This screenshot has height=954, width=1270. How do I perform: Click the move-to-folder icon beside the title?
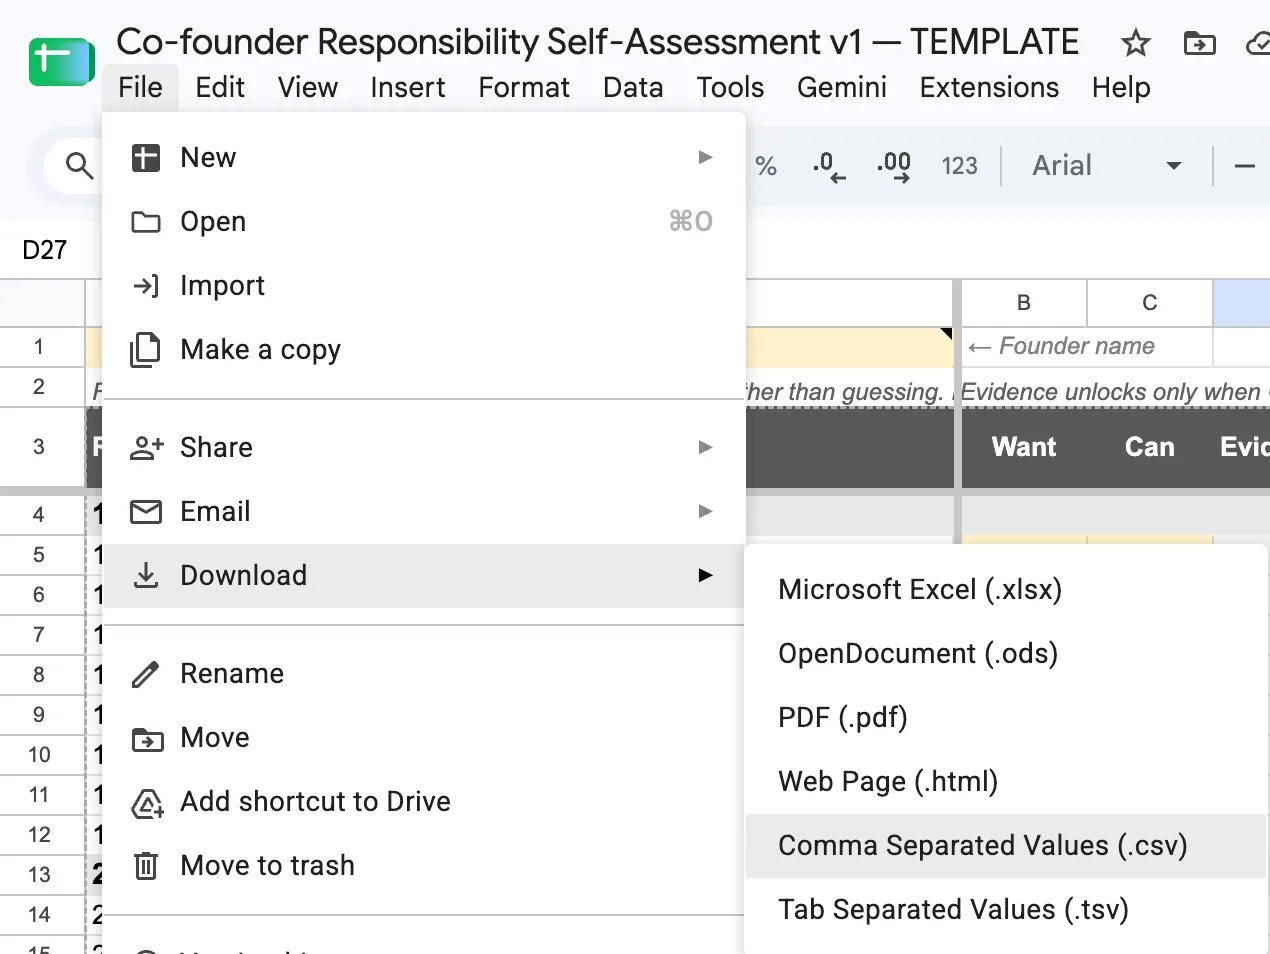coord(1199,43)
